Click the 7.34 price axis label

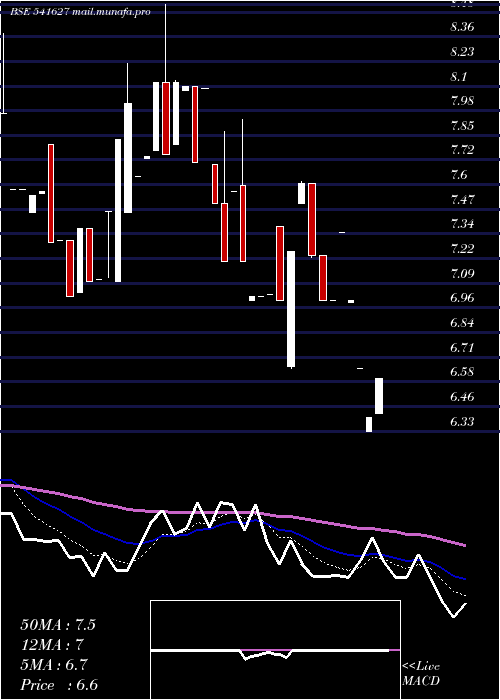(462, 224)
